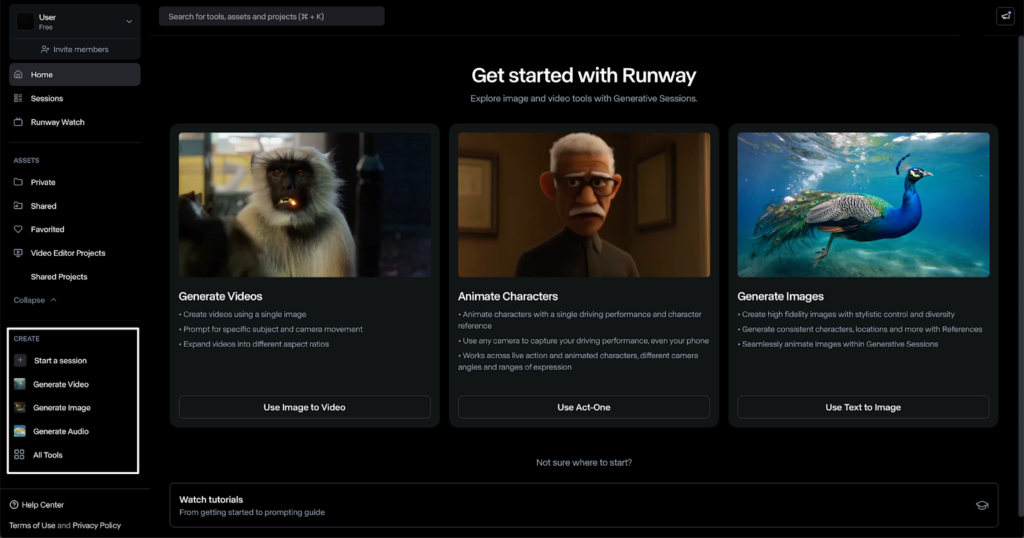Screen dimensions: 1024x538
Task: Click the plus icon to start a session
Action: coord(20,360)
